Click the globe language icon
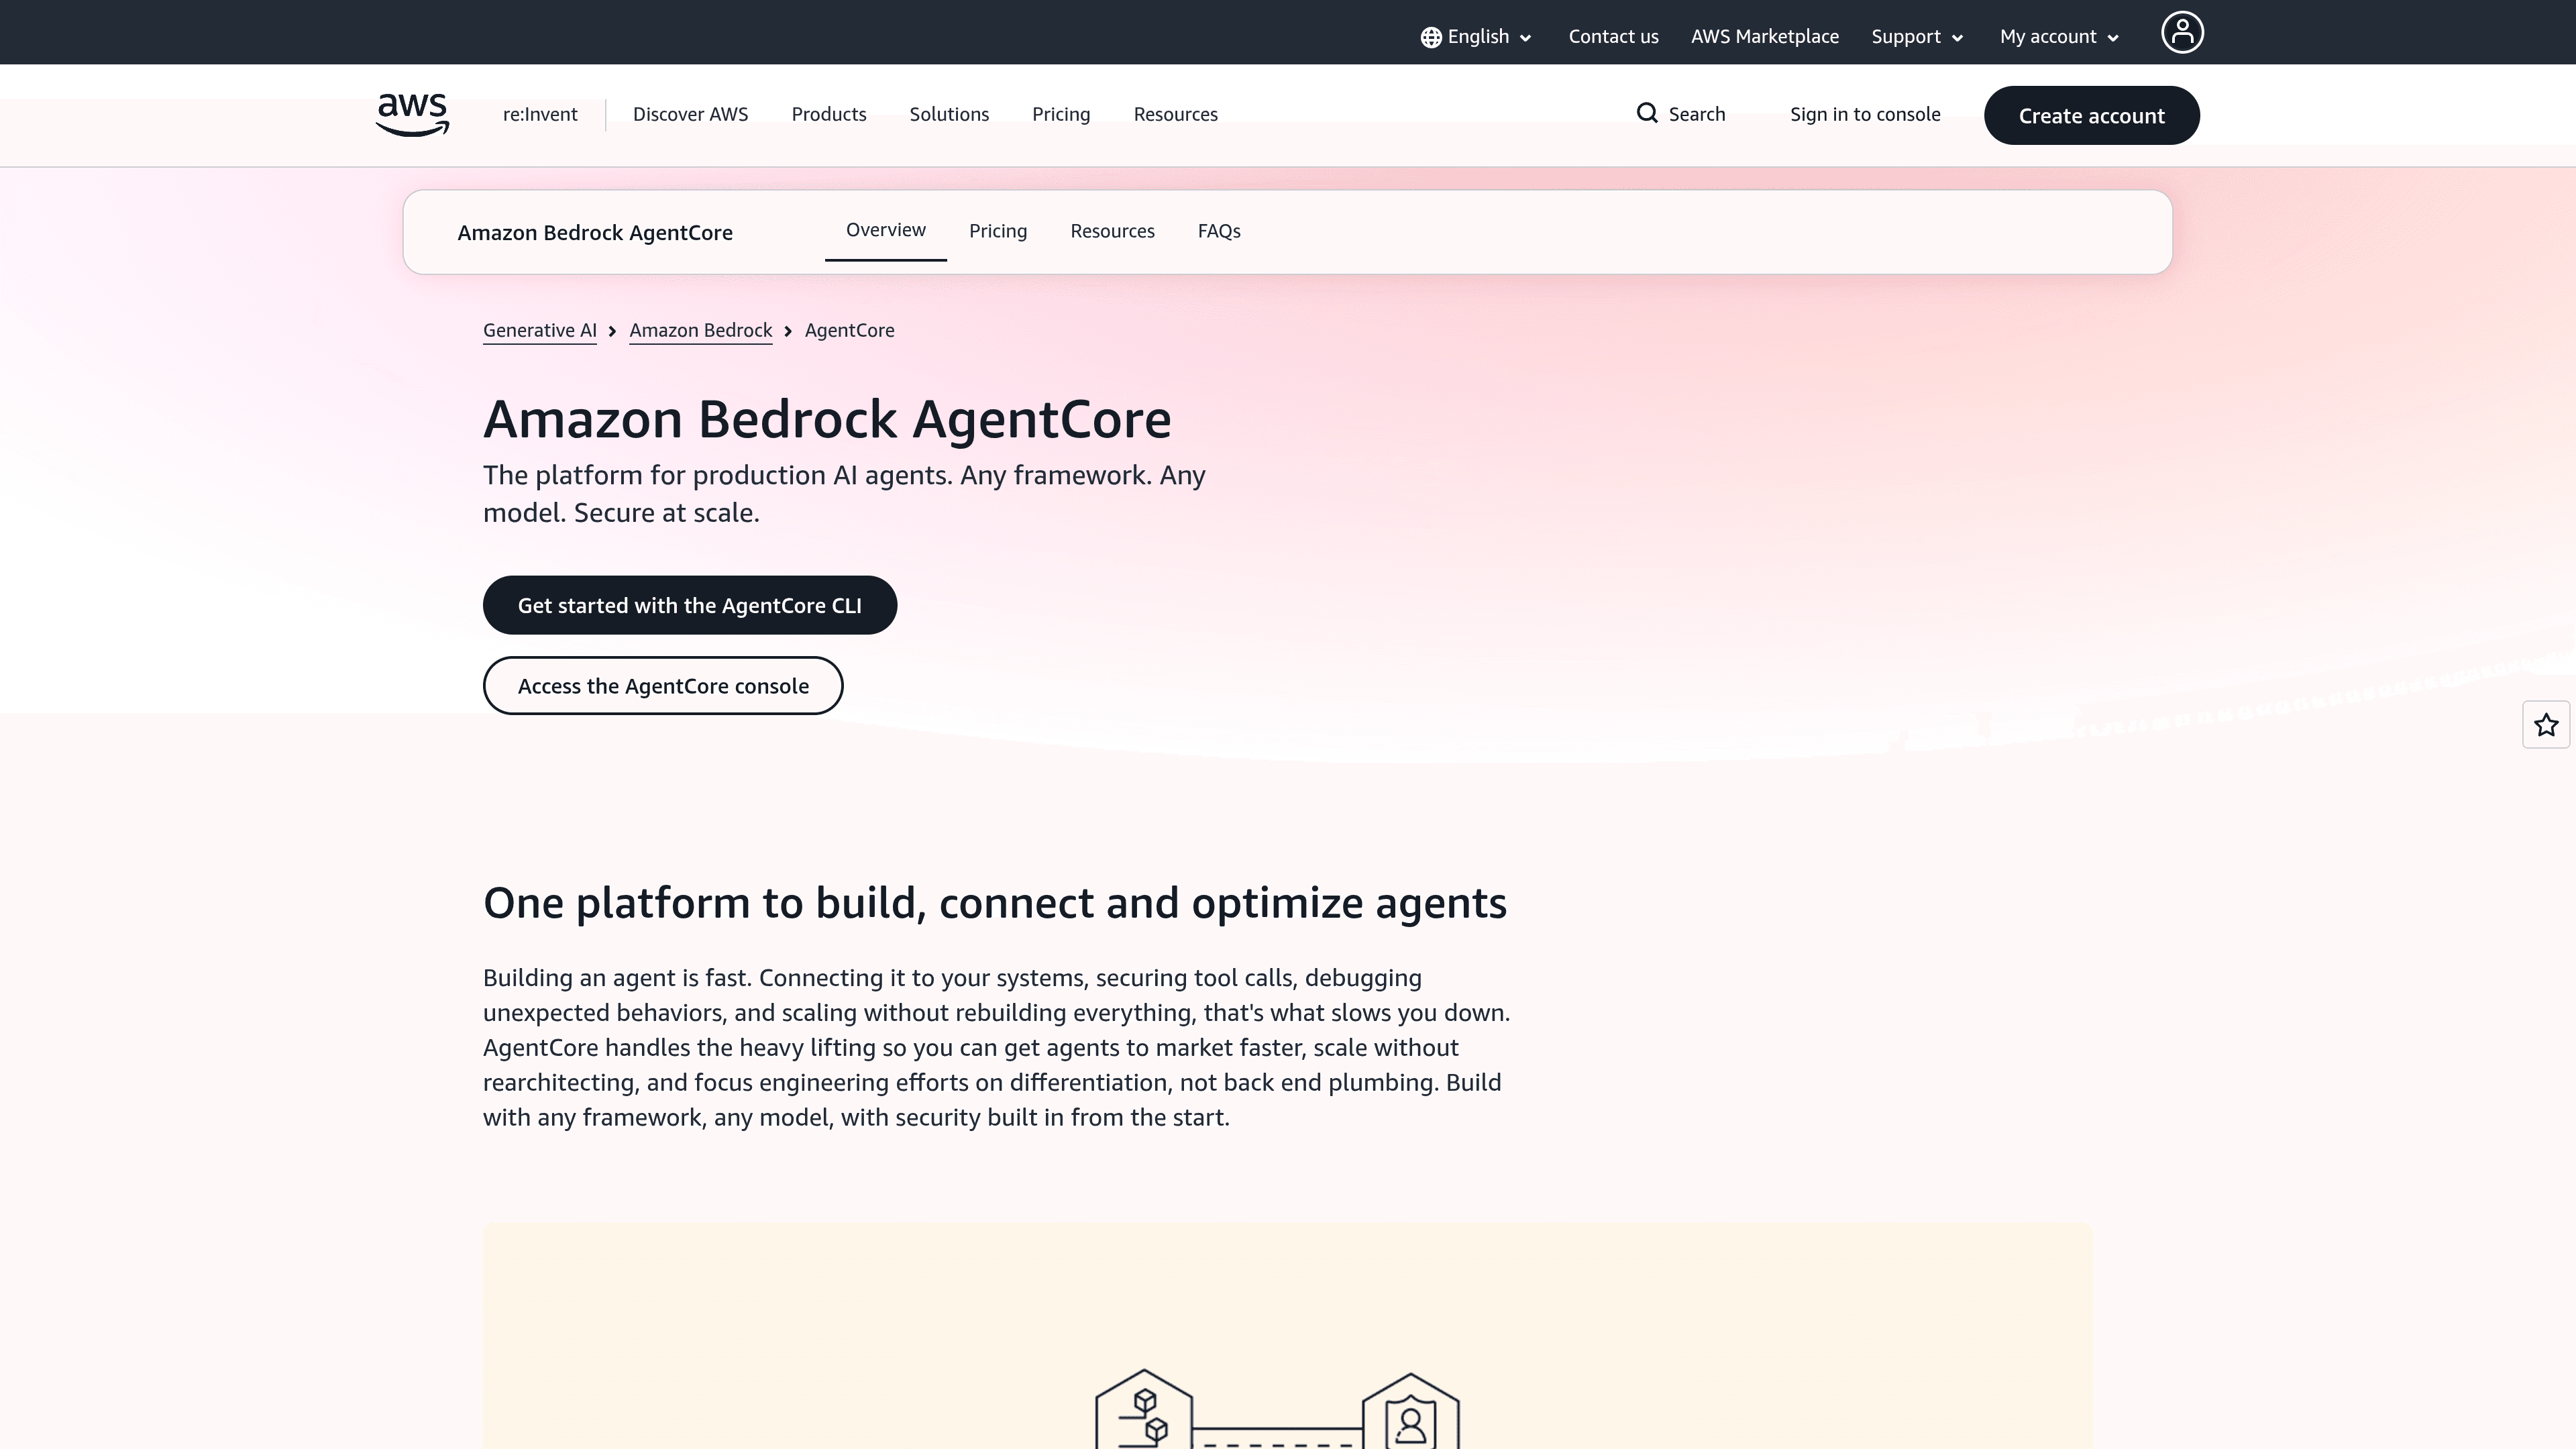The image size is (2576, 1449). 1431,37
